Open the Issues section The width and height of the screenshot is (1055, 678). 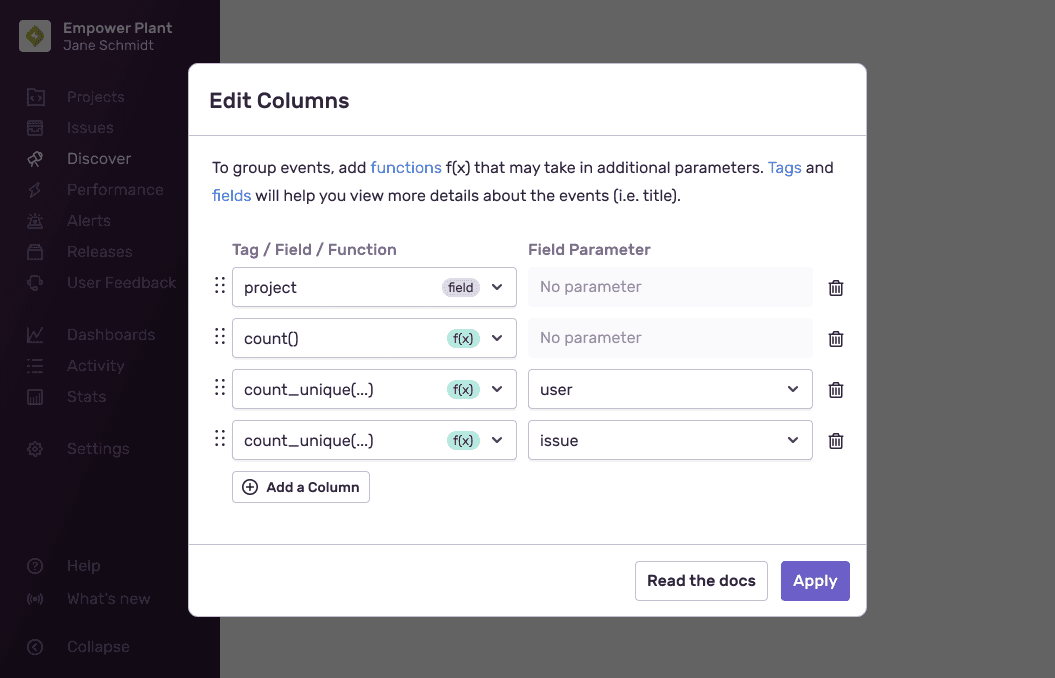91,127
